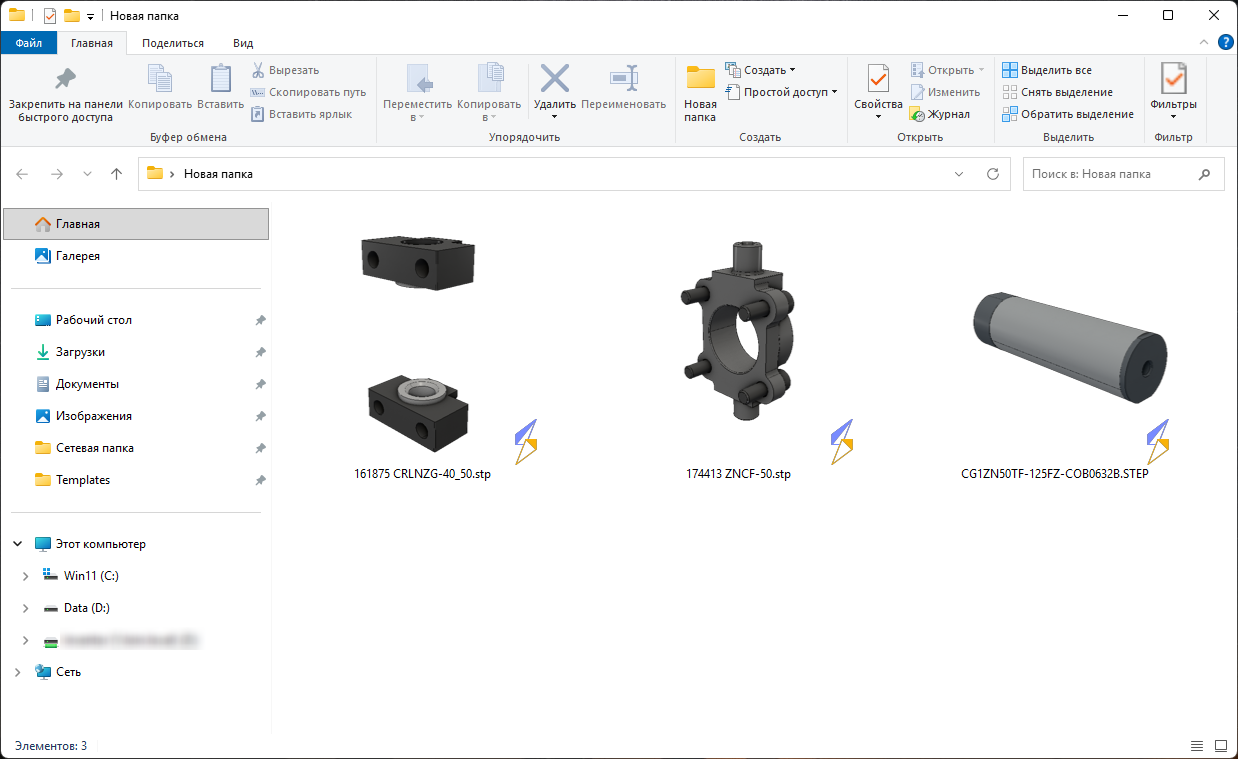Click the Rename icon in the ribbon

[623, 79]
